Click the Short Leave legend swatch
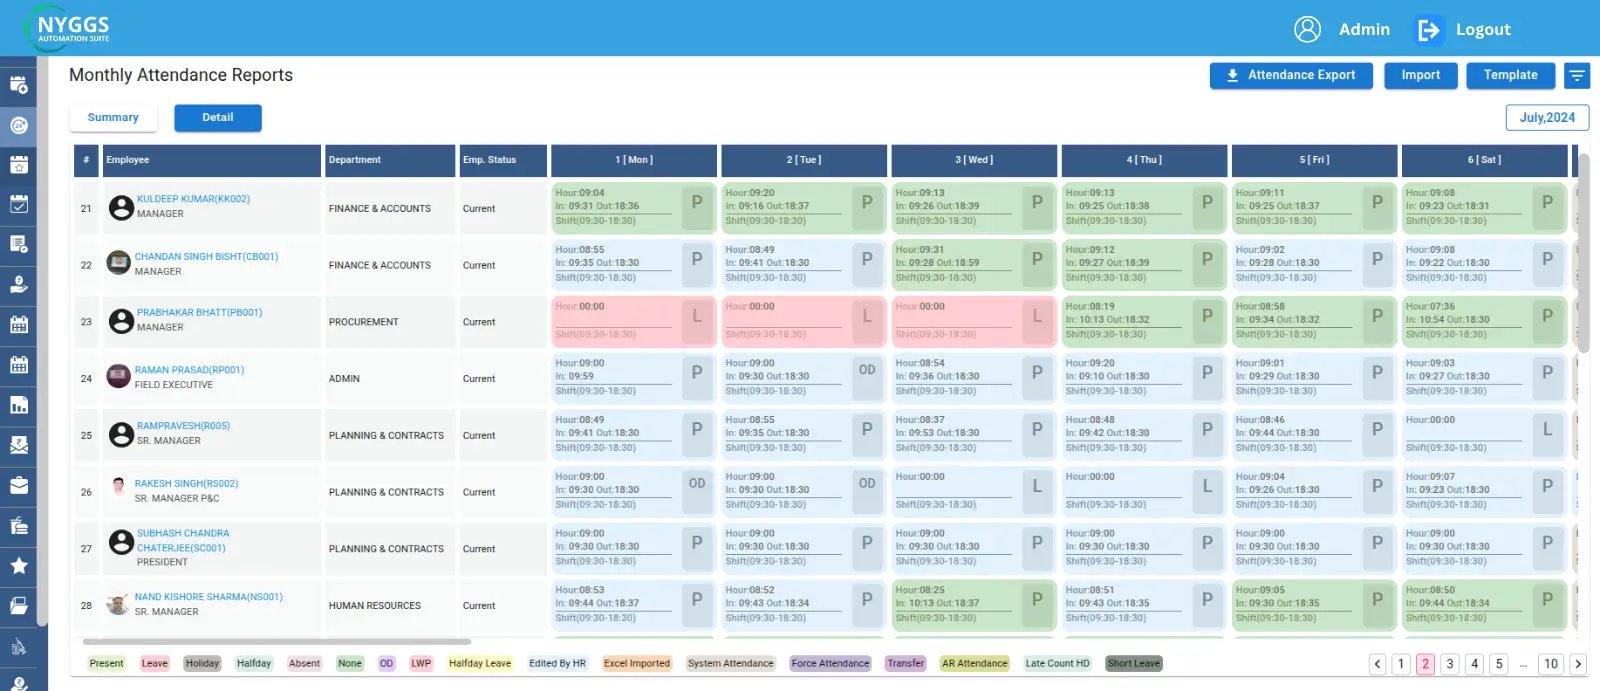This screenshot has height=691, width=1600. [1134, 664]
